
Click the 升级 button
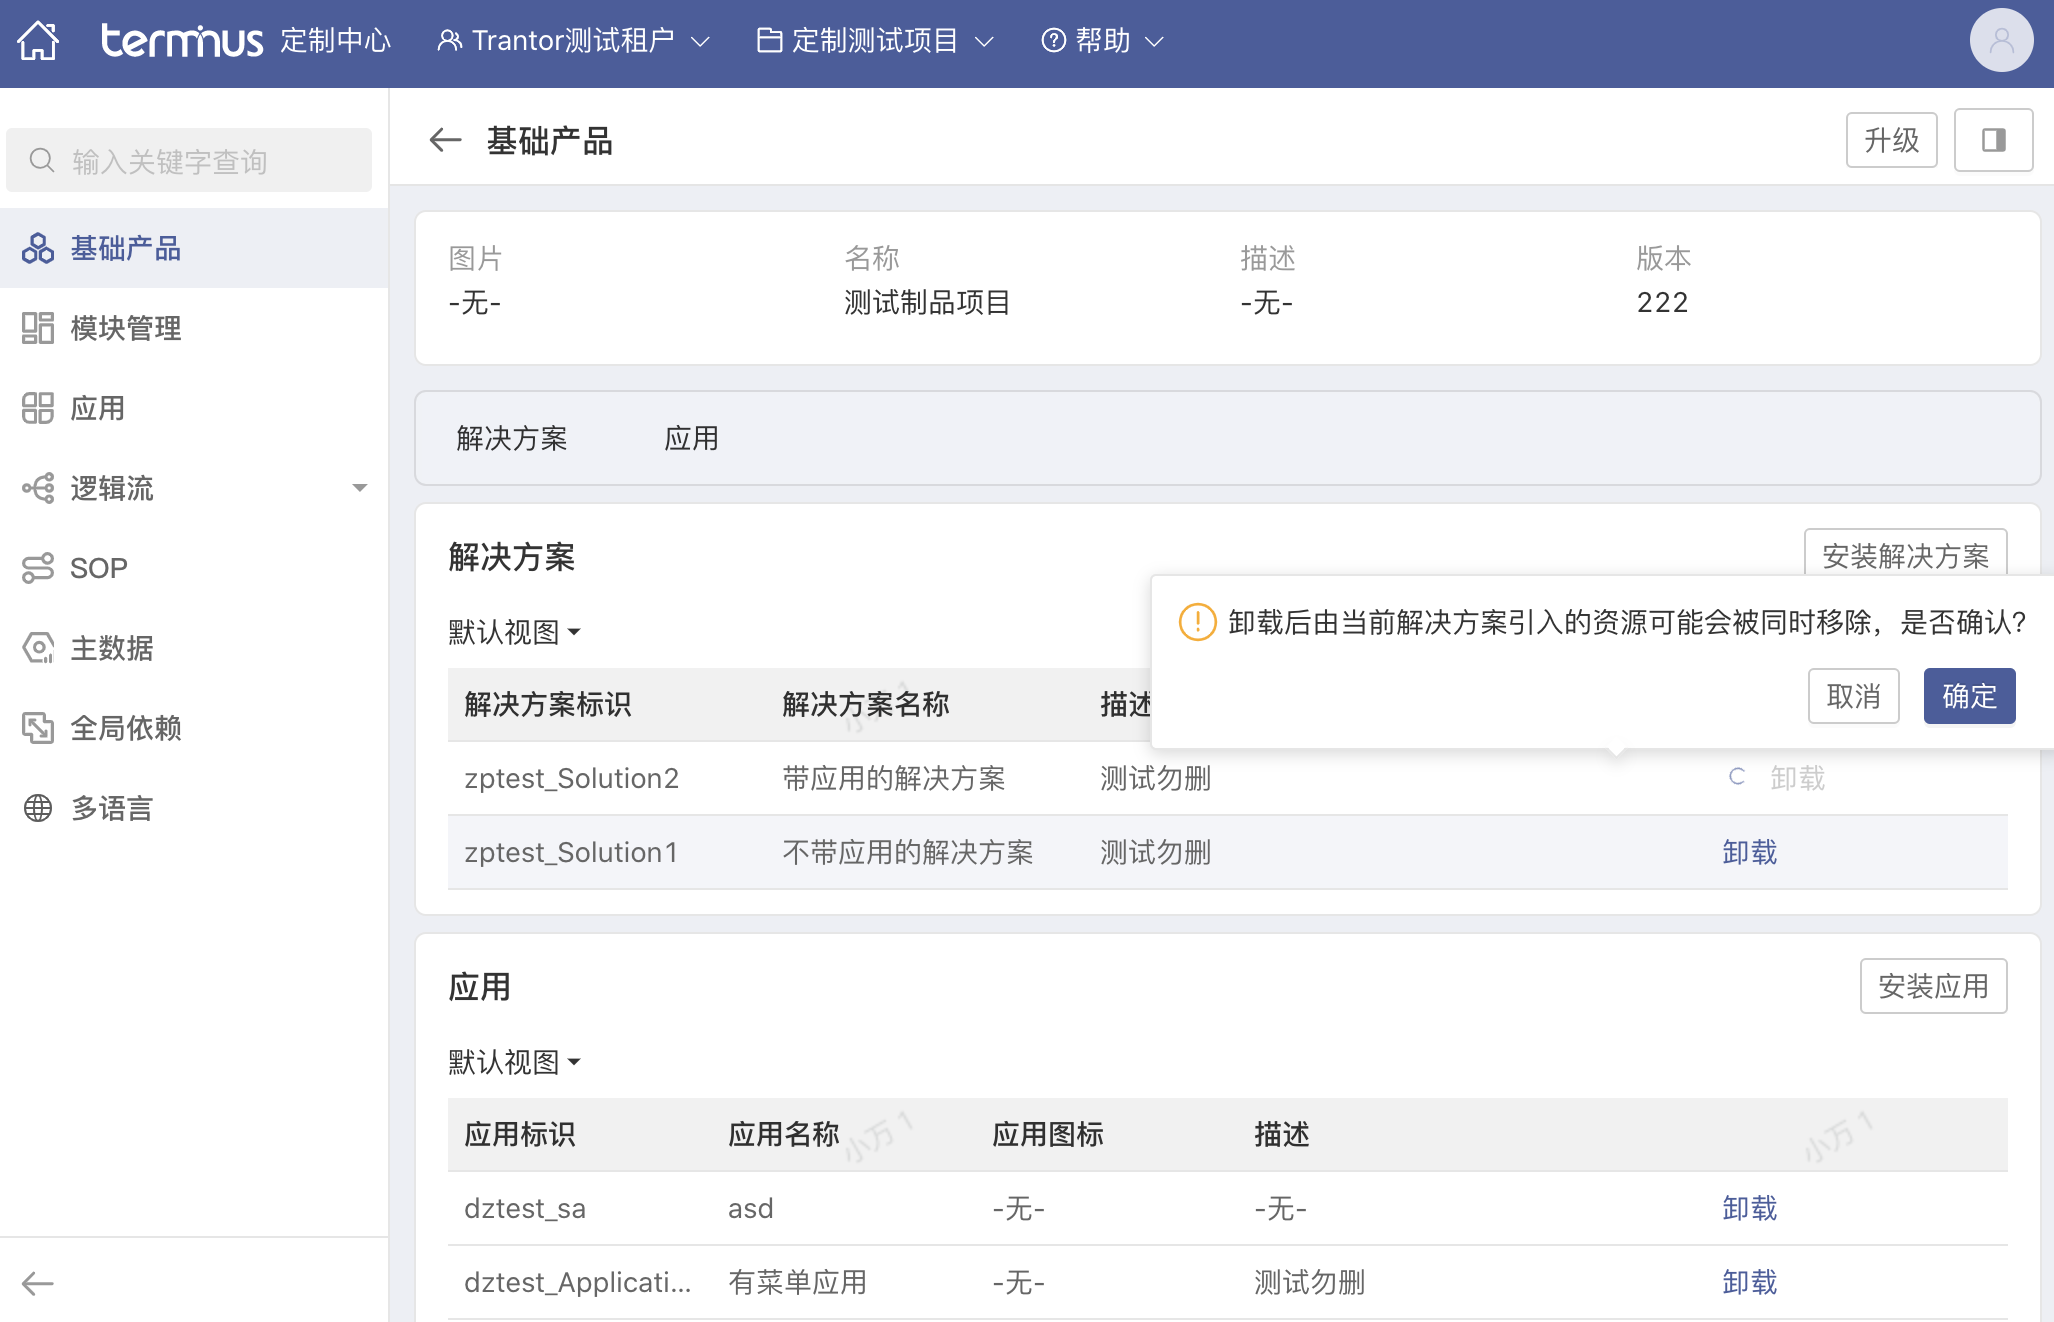[1891, 140]
